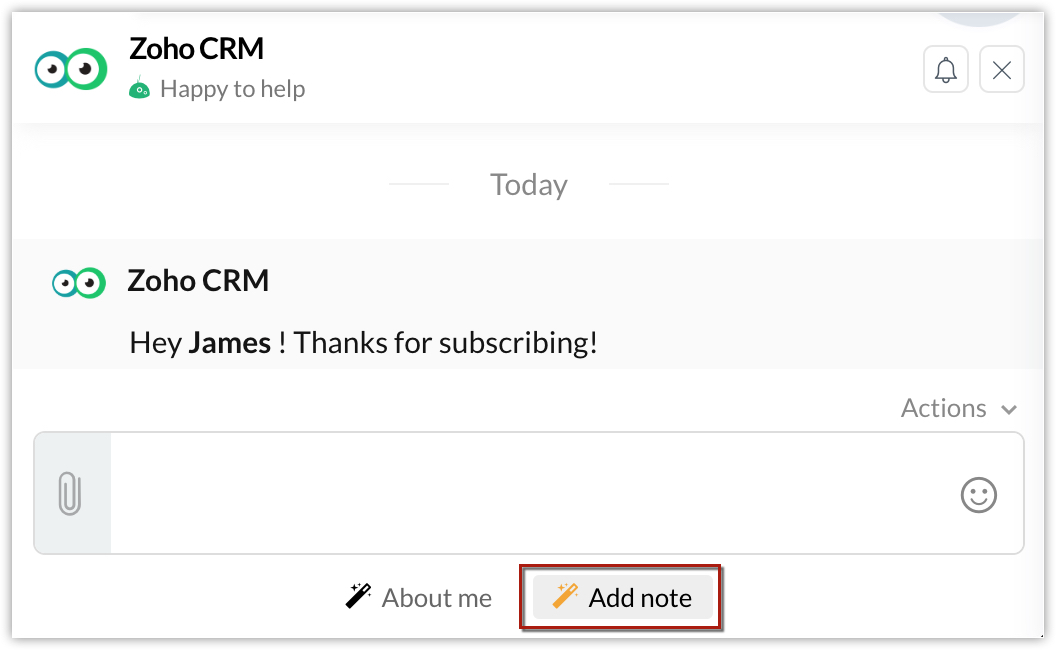
Task: Click the Thanks for subscribing message bubble
Action: [x=528, y=304]
